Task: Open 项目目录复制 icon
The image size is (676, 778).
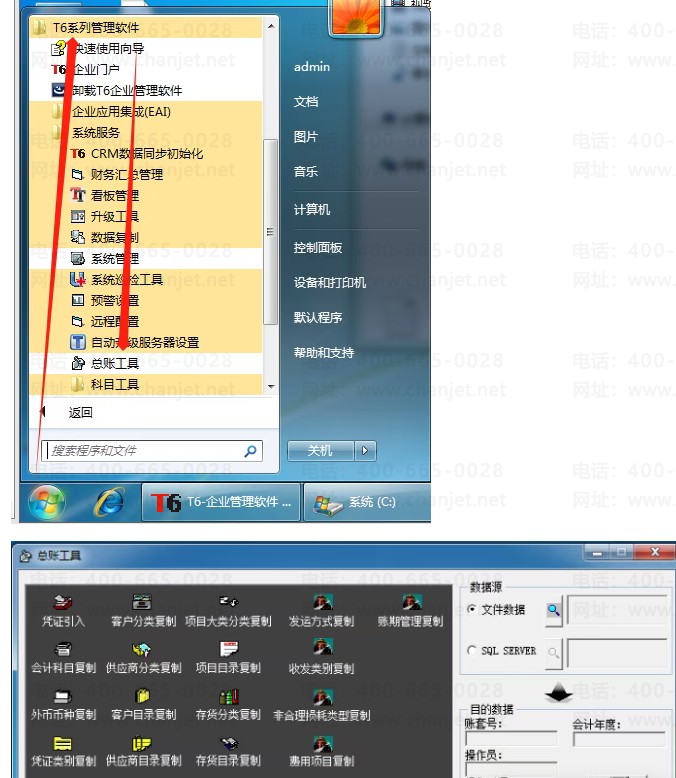Action: click(x=228, y=657)
